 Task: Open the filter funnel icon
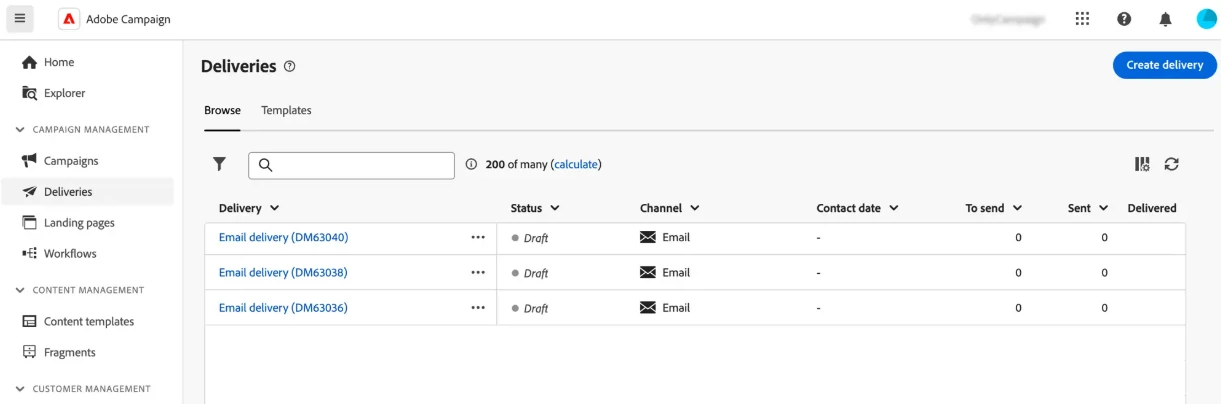[220, 164]
